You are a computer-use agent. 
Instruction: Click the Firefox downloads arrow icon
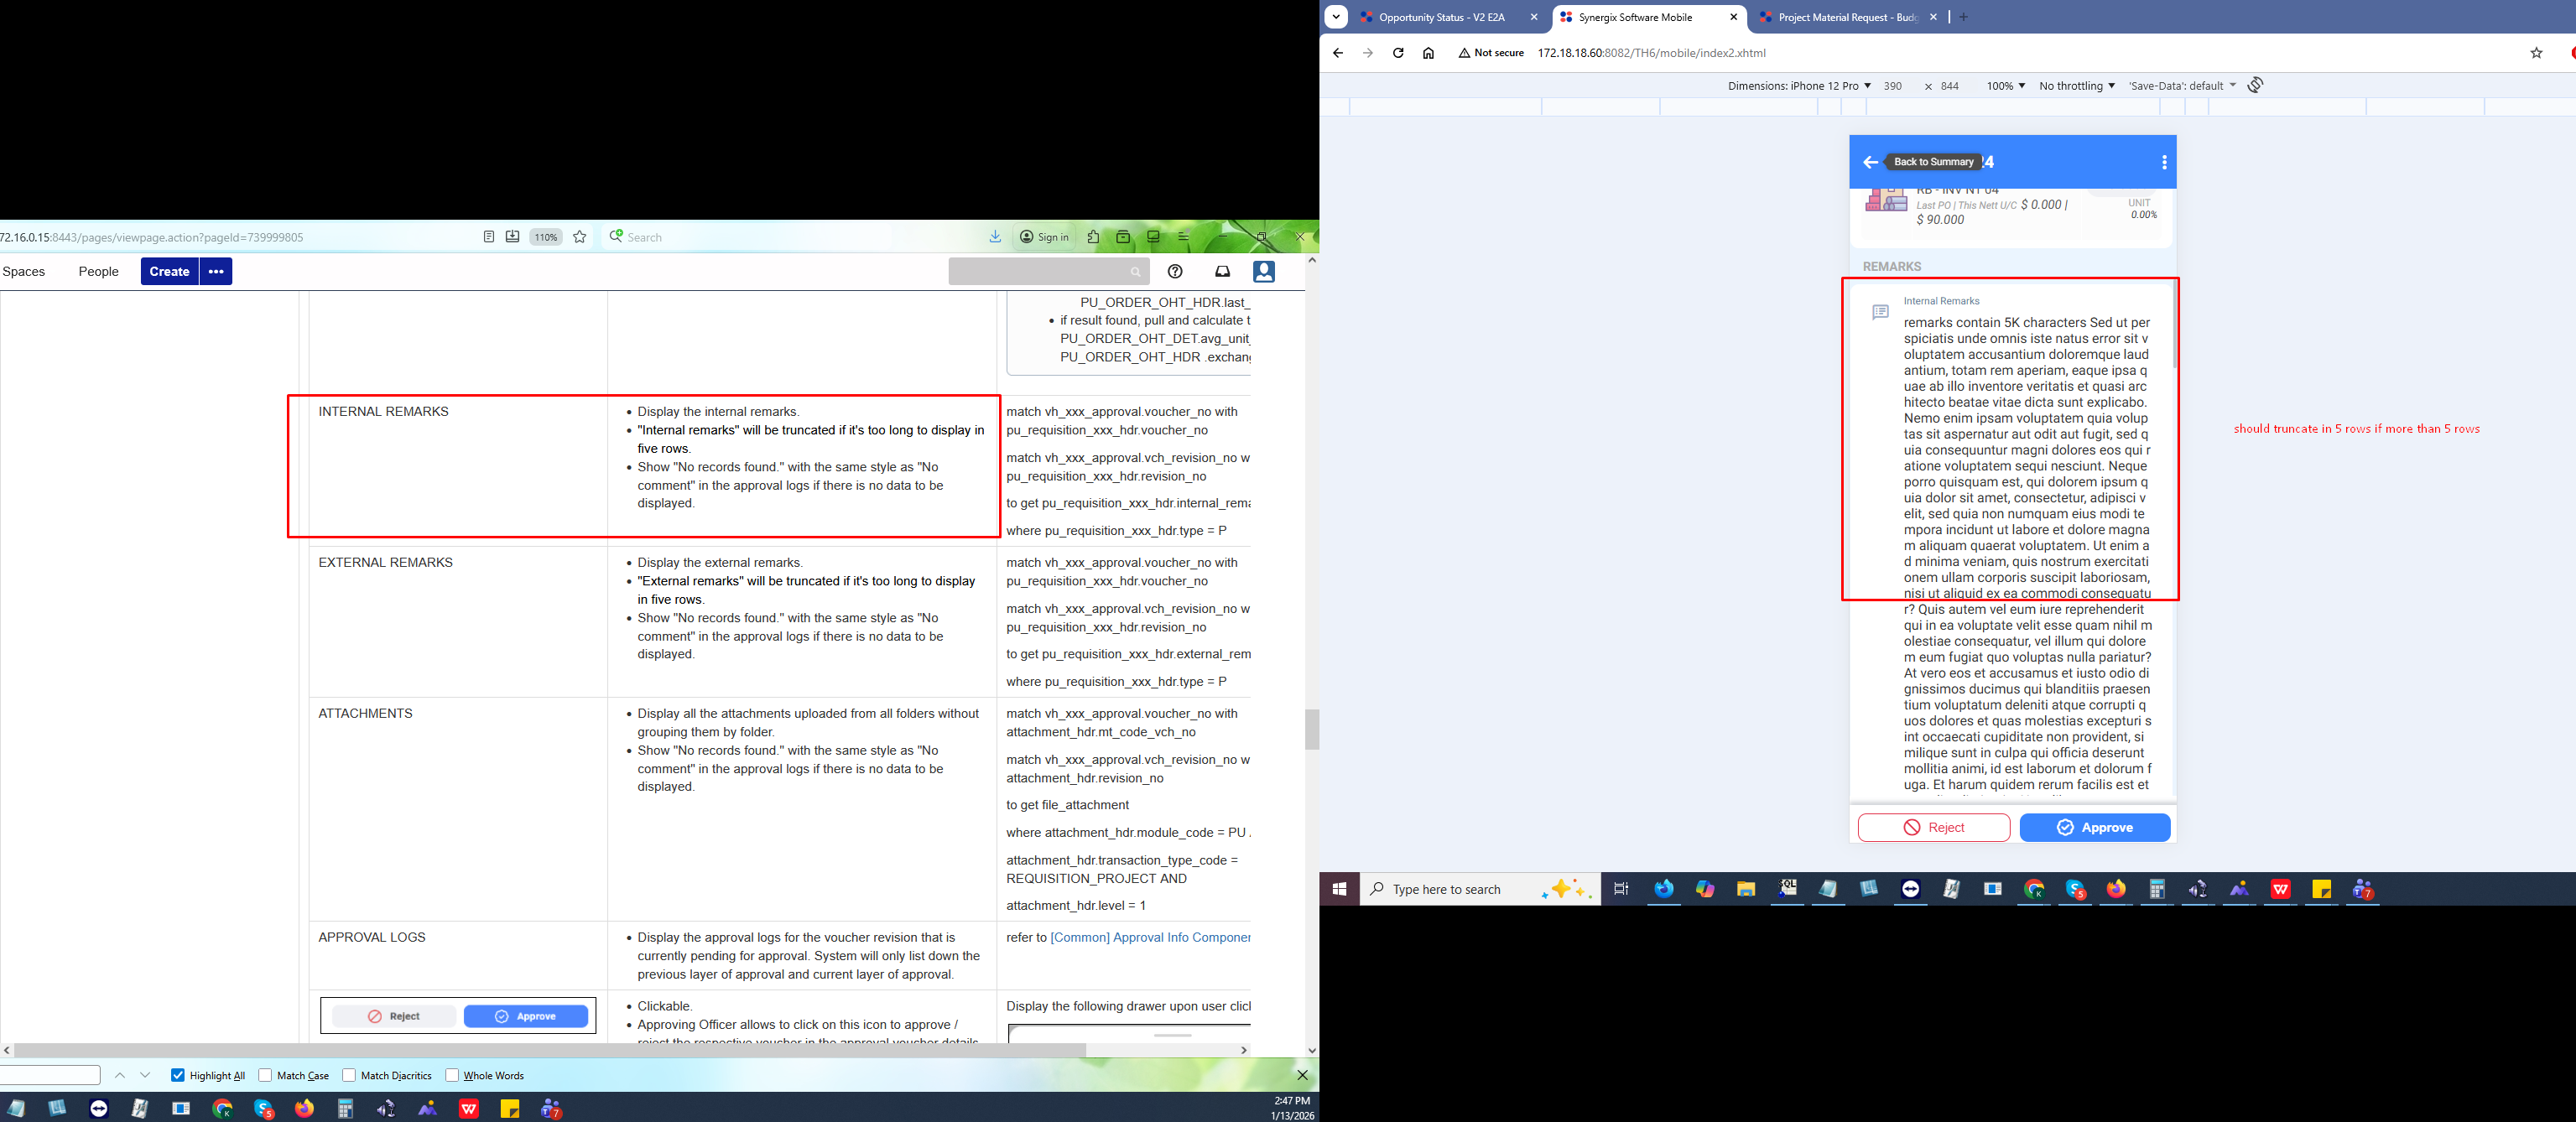point(995,237)
